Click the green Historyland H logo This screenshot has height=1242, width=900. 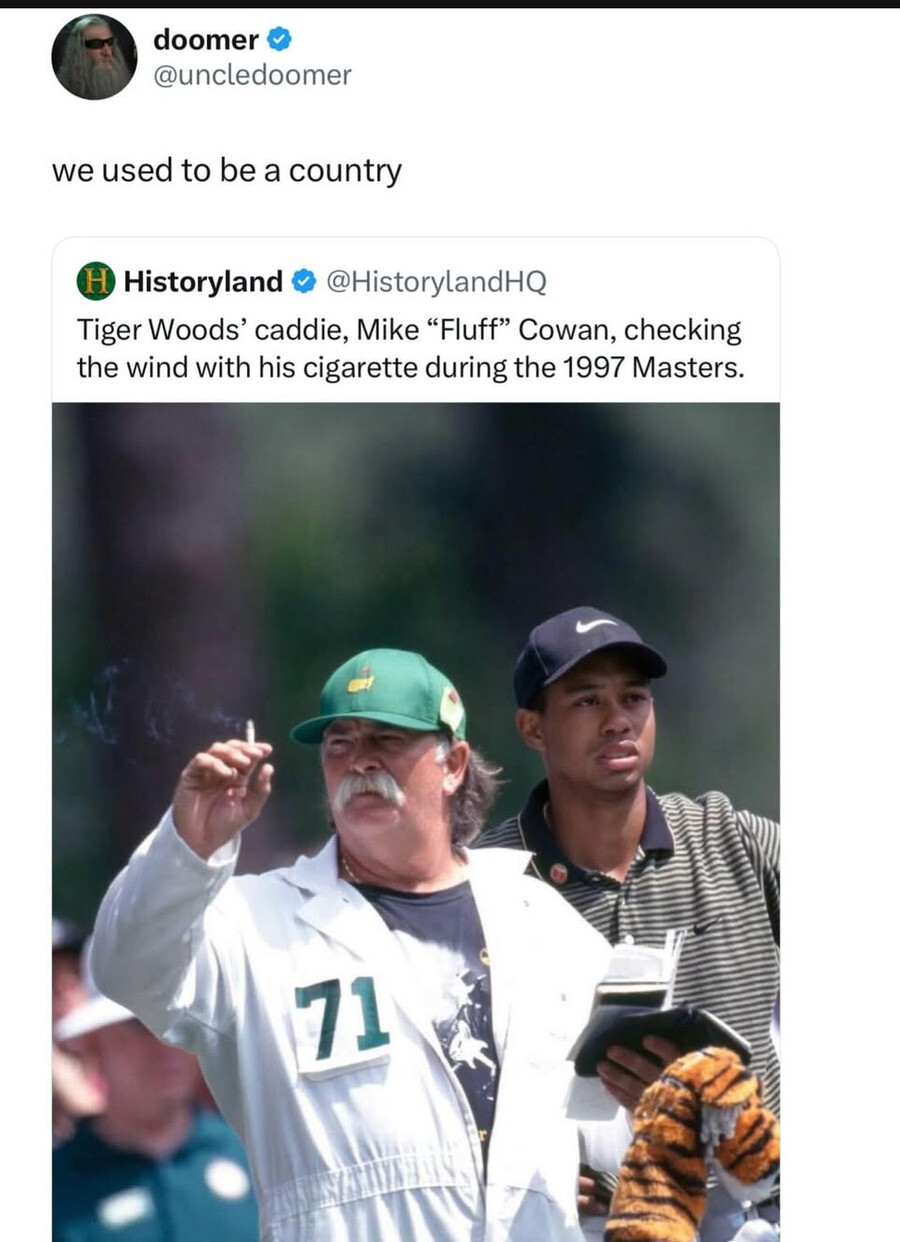click(x=96, y=281)
